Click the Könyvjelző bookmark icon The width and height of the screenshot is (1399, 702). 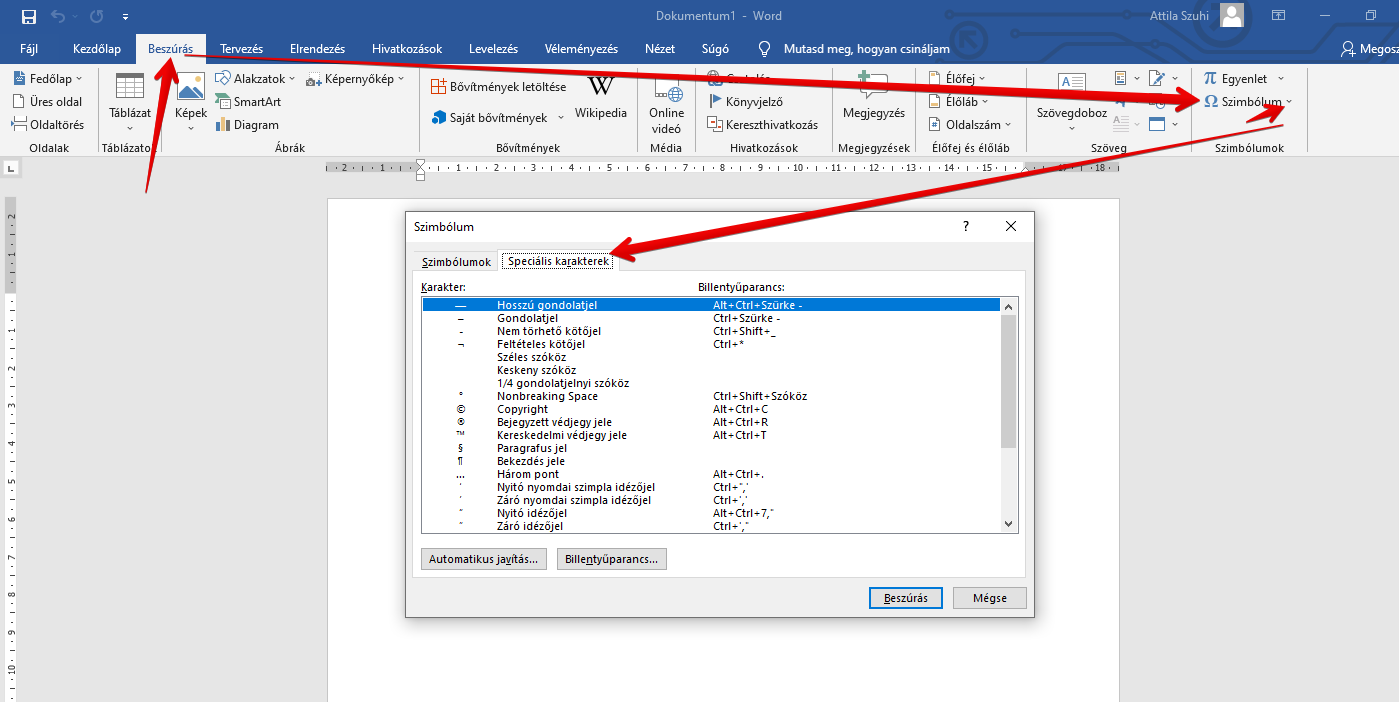(715, 101)
